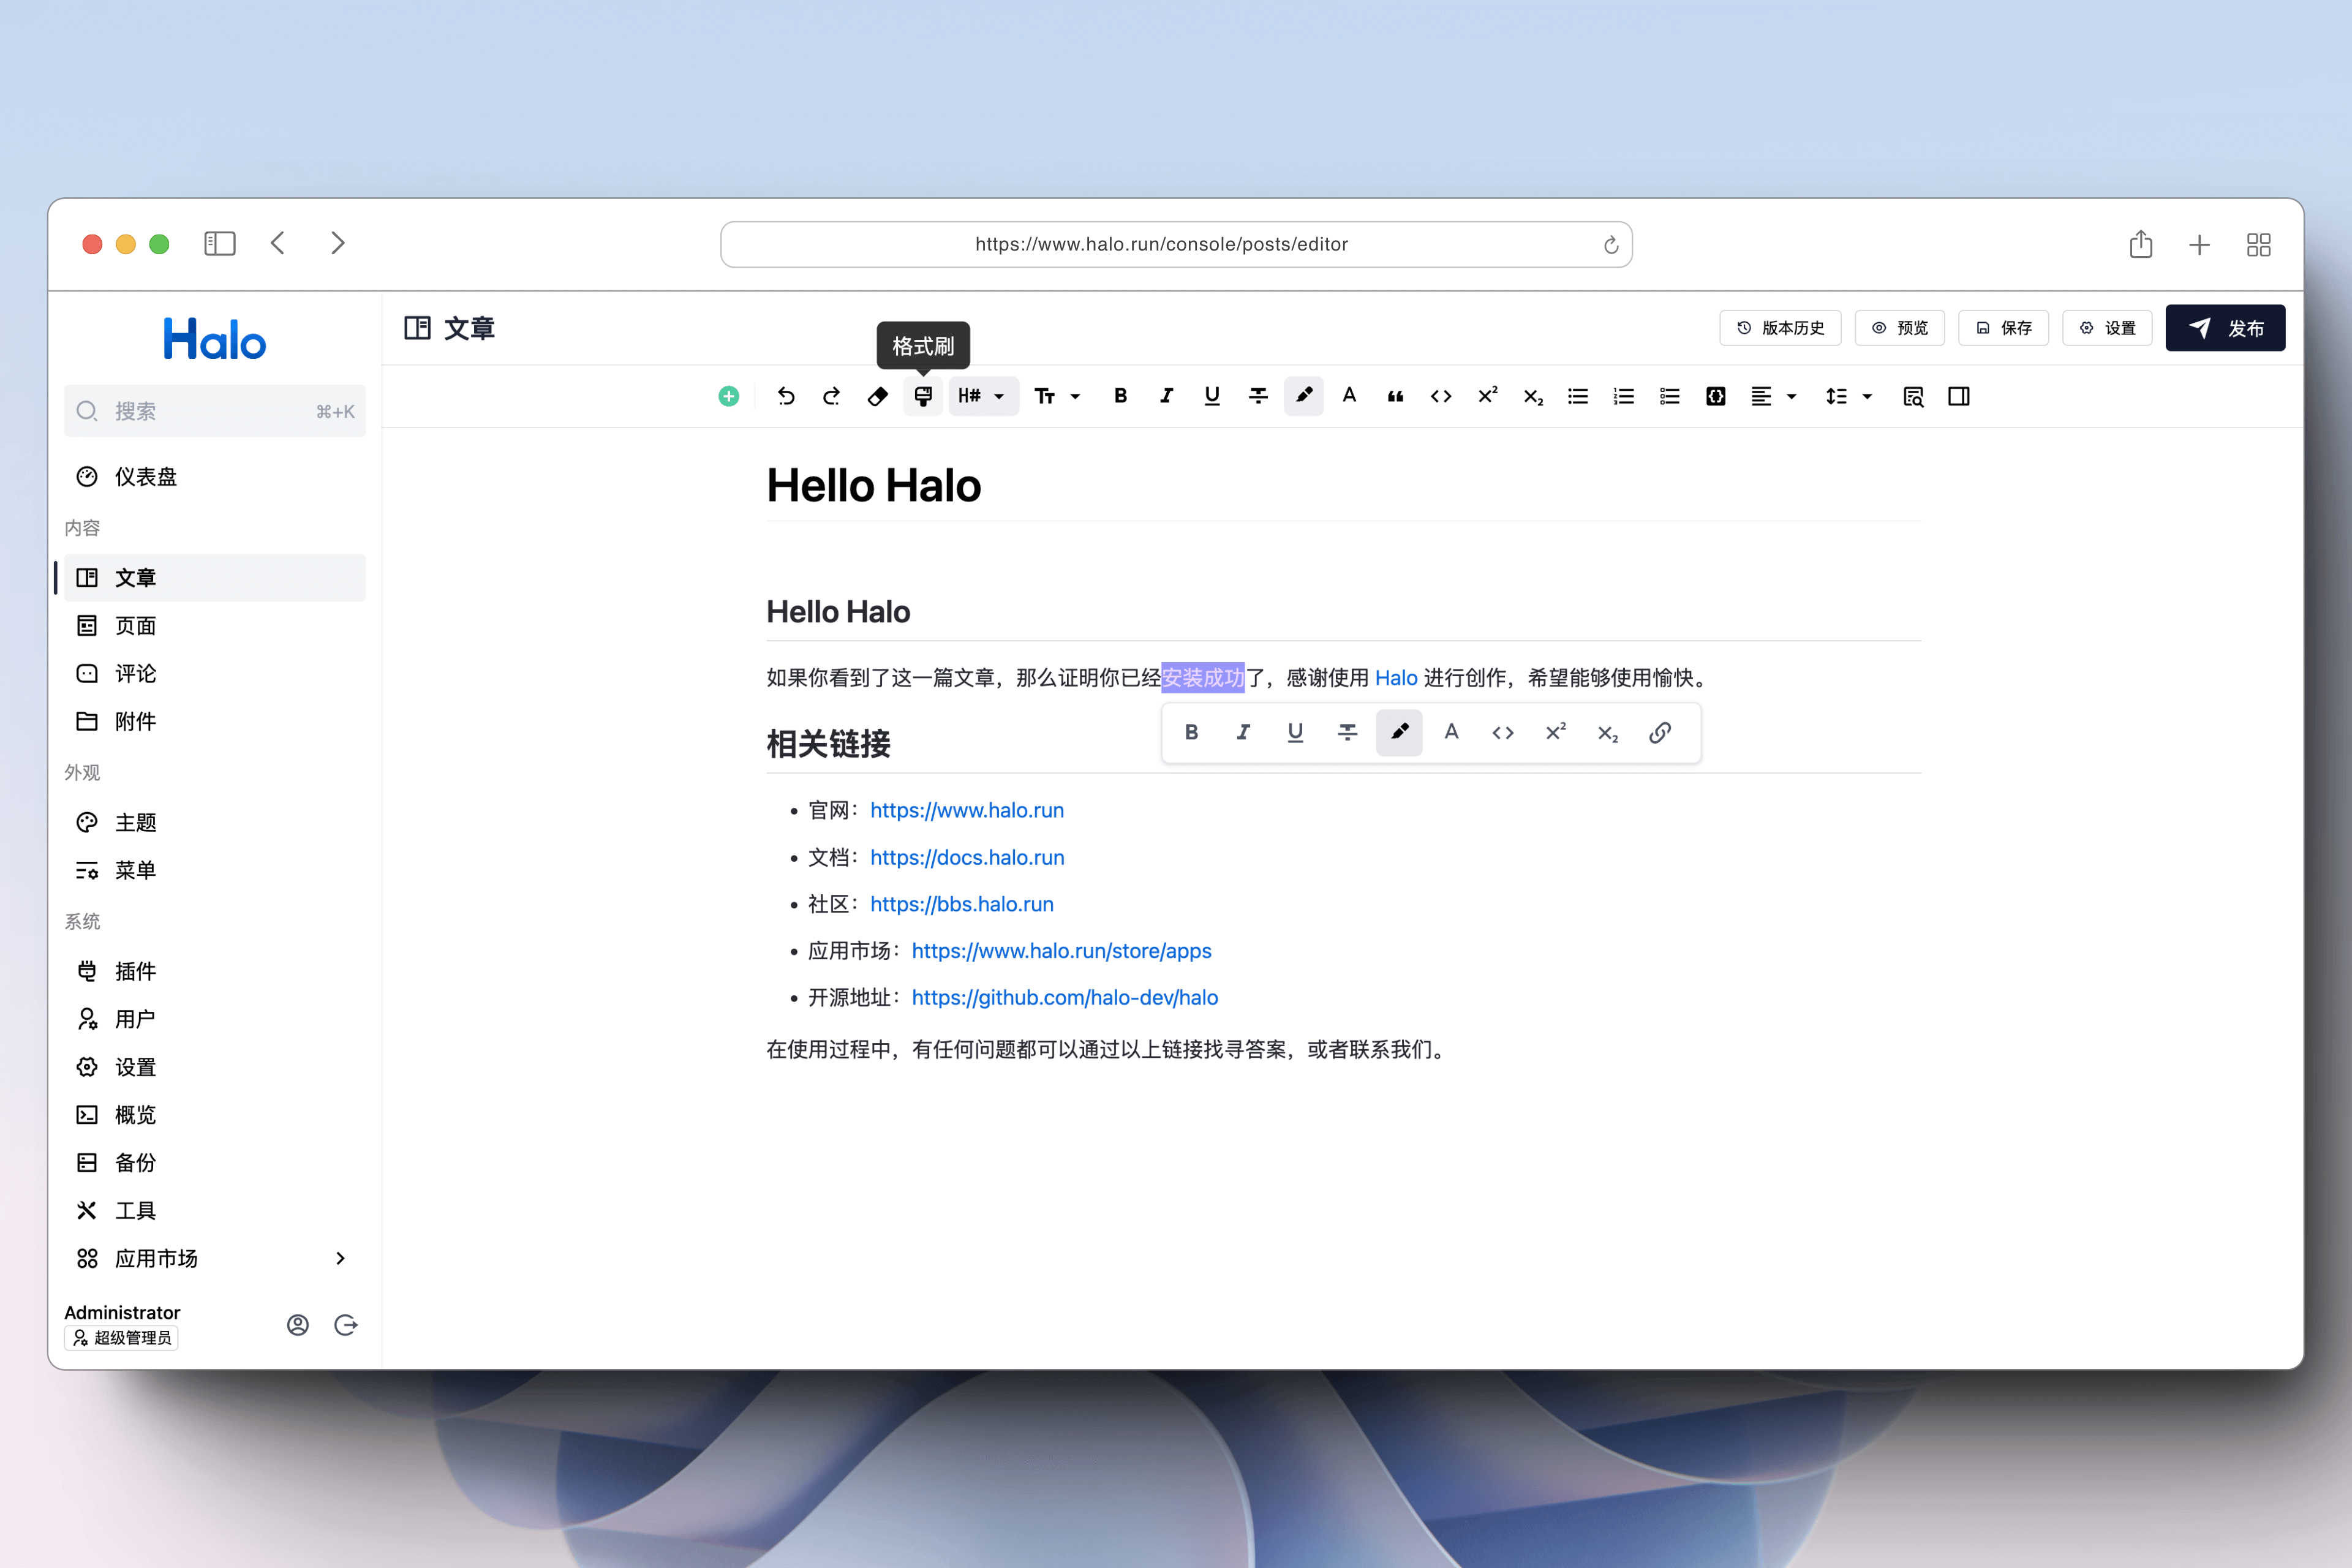Click the browser share icon
The image size is (2352, 1568).
(2140, 244)
